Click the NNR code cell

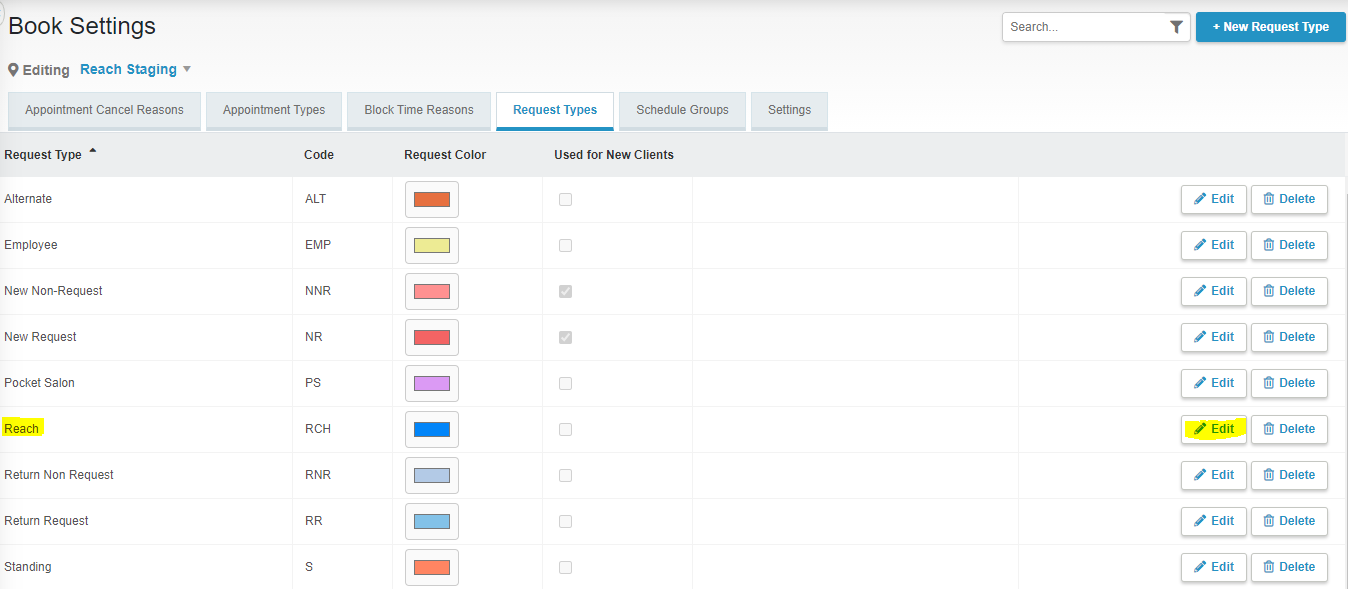[318, 291]
